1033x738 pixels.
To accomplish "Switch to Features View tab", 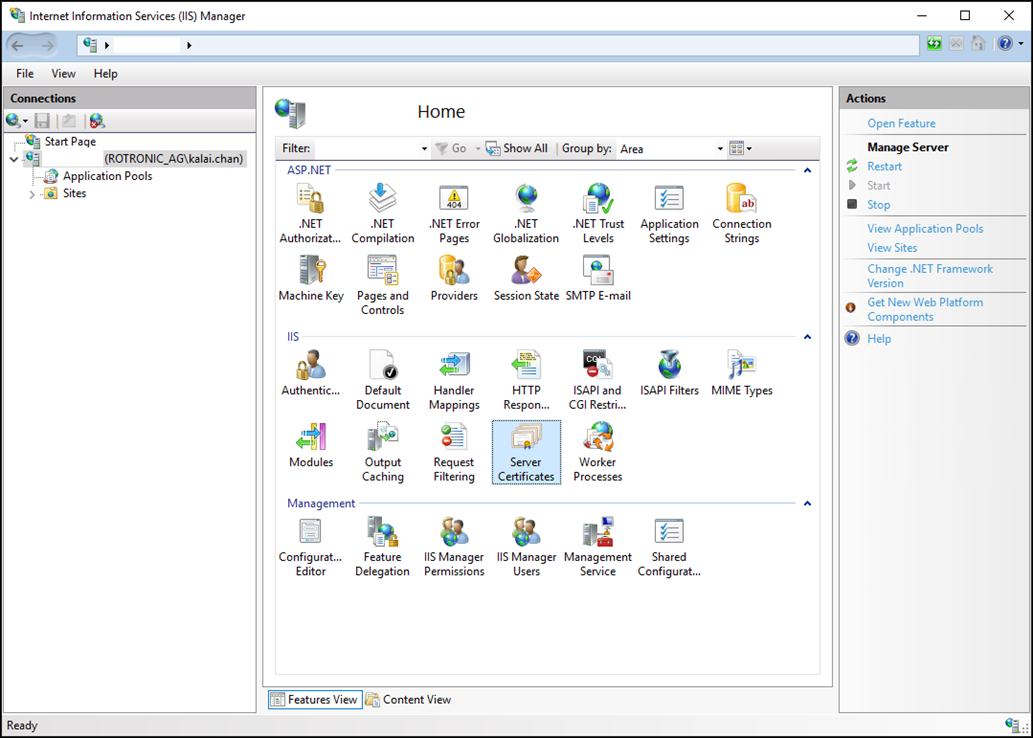I will [x=315, y=700].
